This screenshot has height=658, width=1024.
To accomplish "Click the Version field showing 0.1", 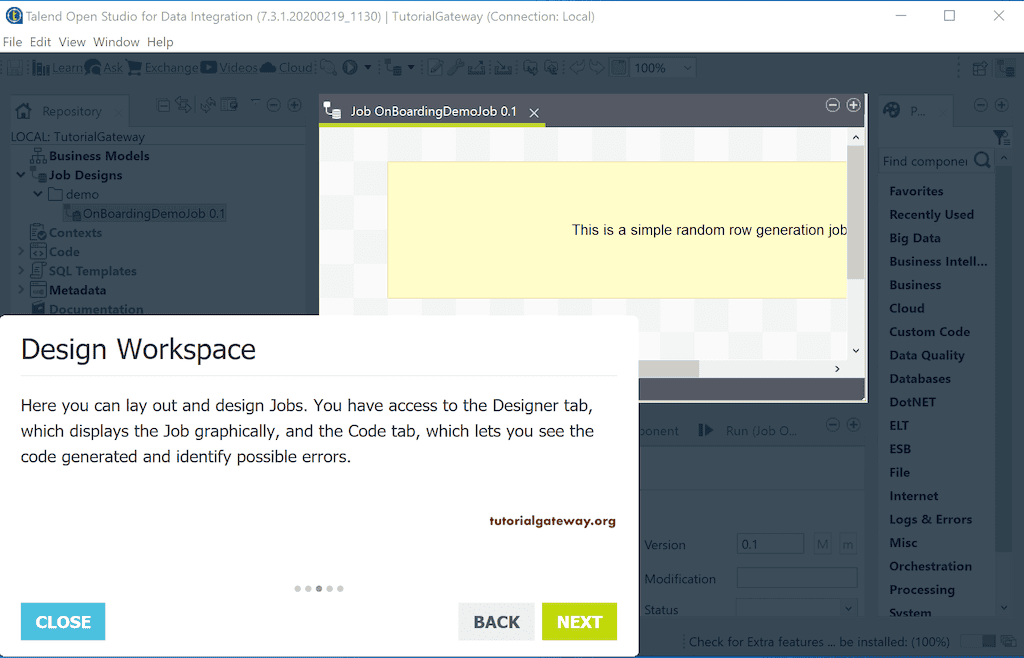I will (770, 544).
